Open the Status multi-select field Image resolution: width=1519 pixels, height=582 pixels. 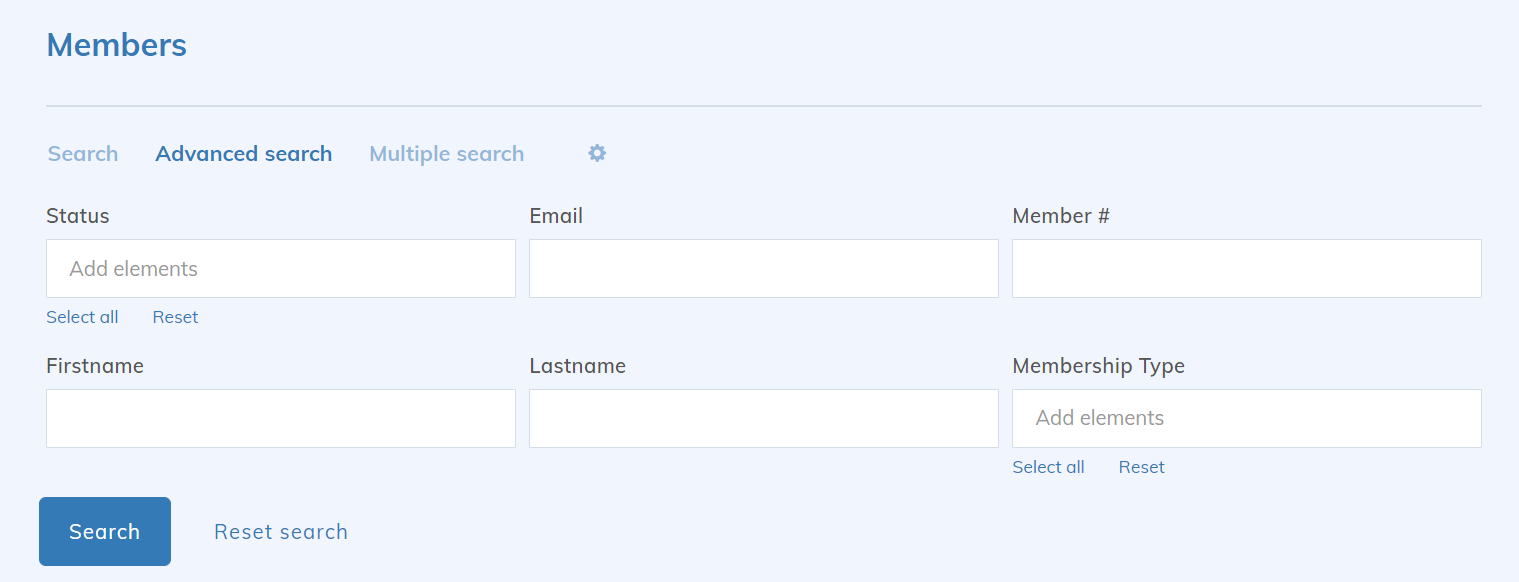(x=280, y=268)
